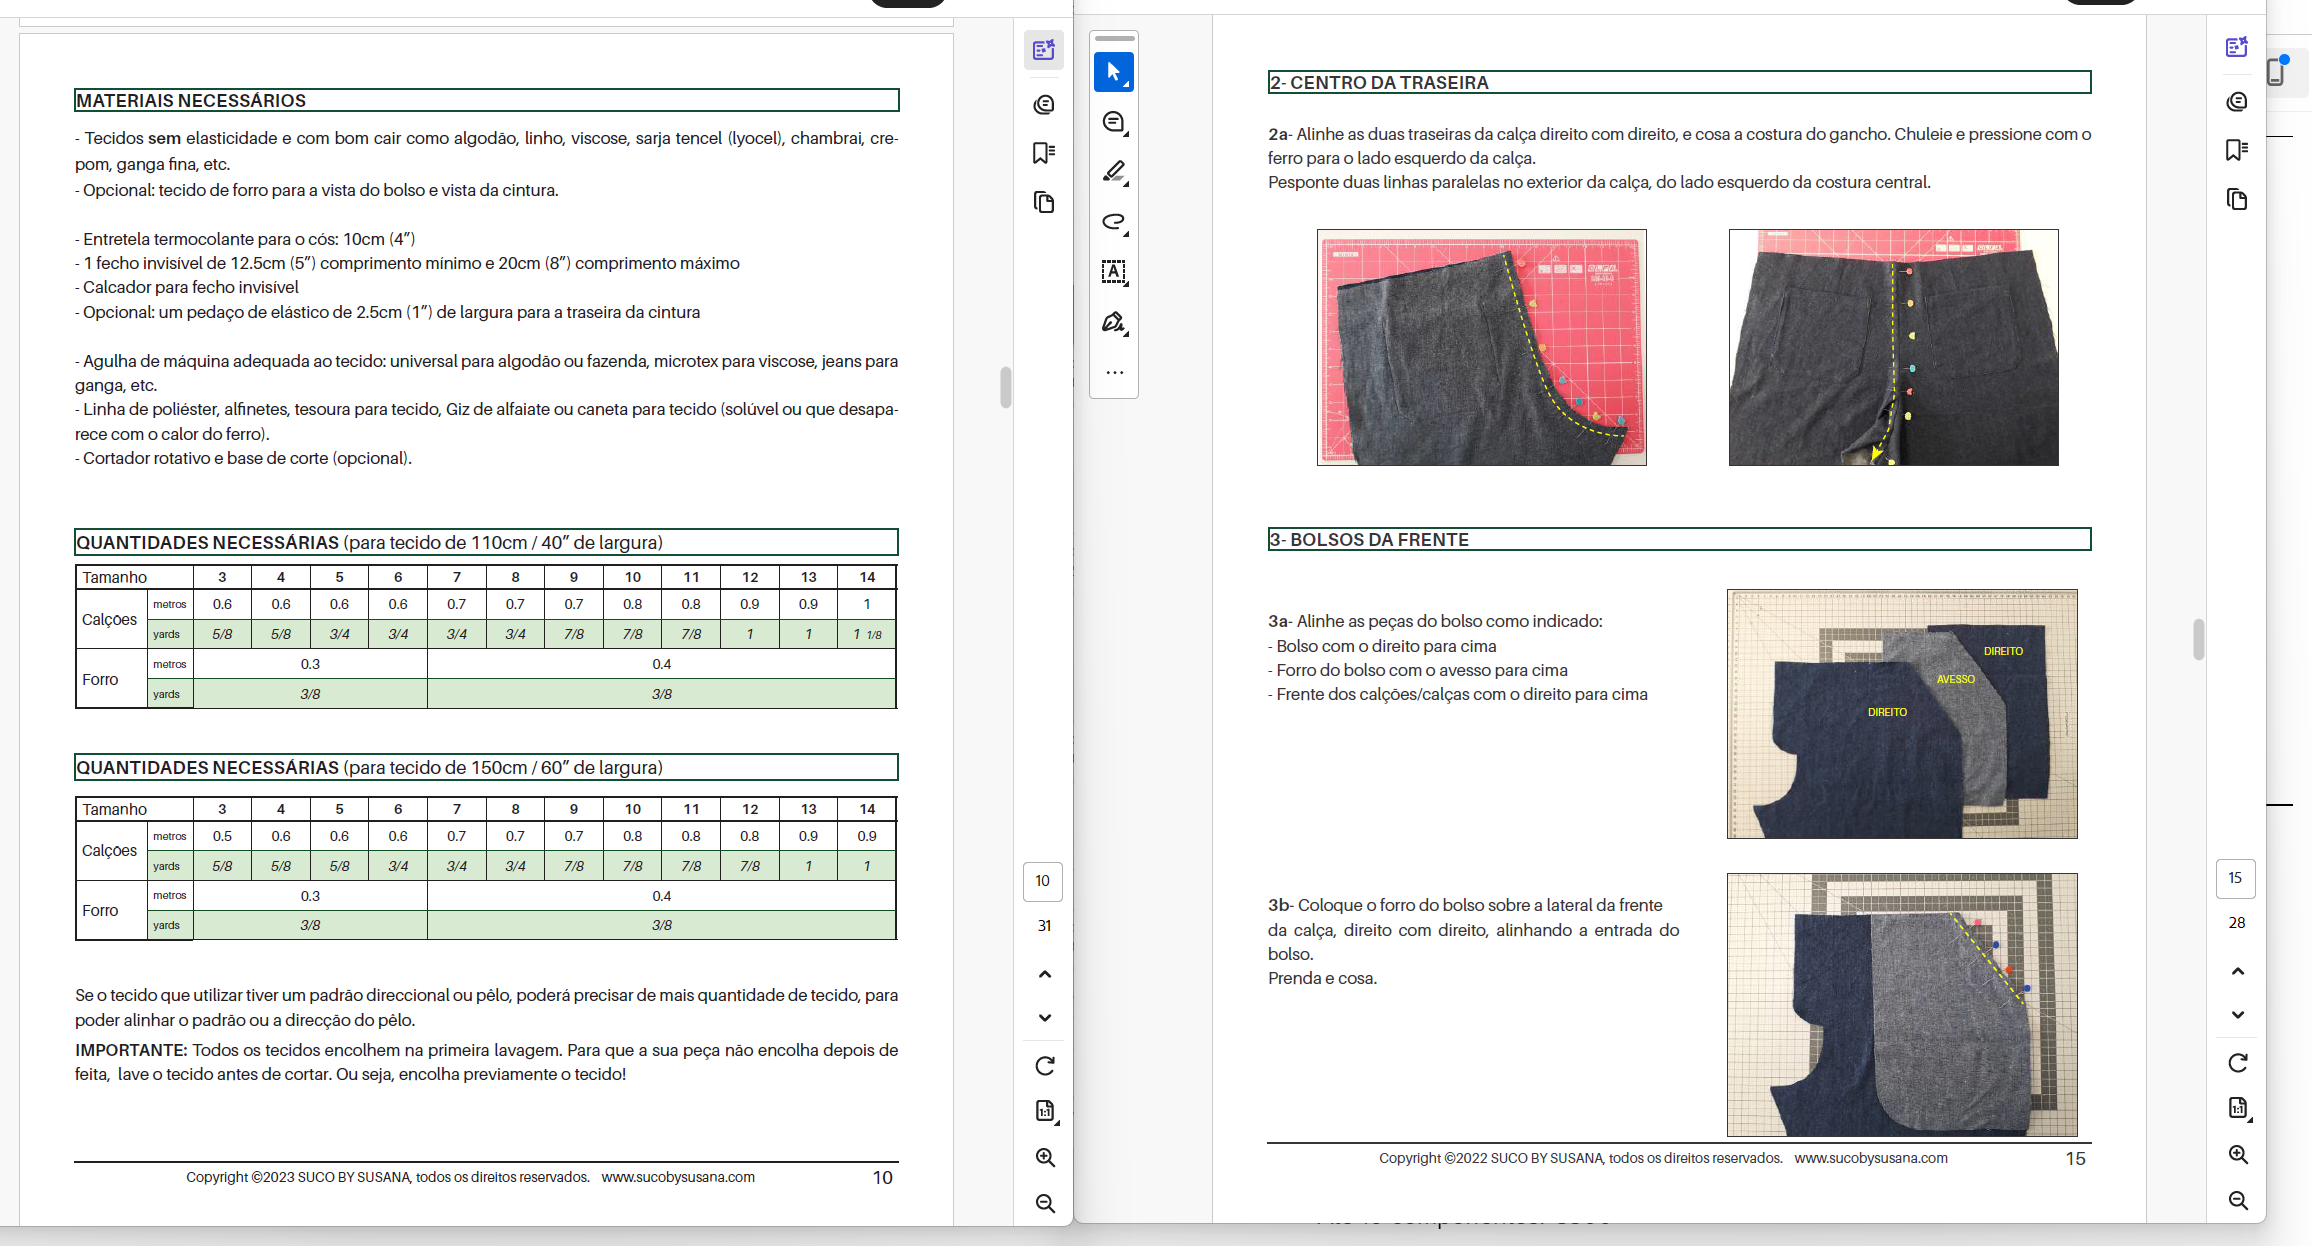Open comments panel in the right window
Image resolution: width=2312 pixels, height=1246 pixels.
click(x=2237, y=102)
